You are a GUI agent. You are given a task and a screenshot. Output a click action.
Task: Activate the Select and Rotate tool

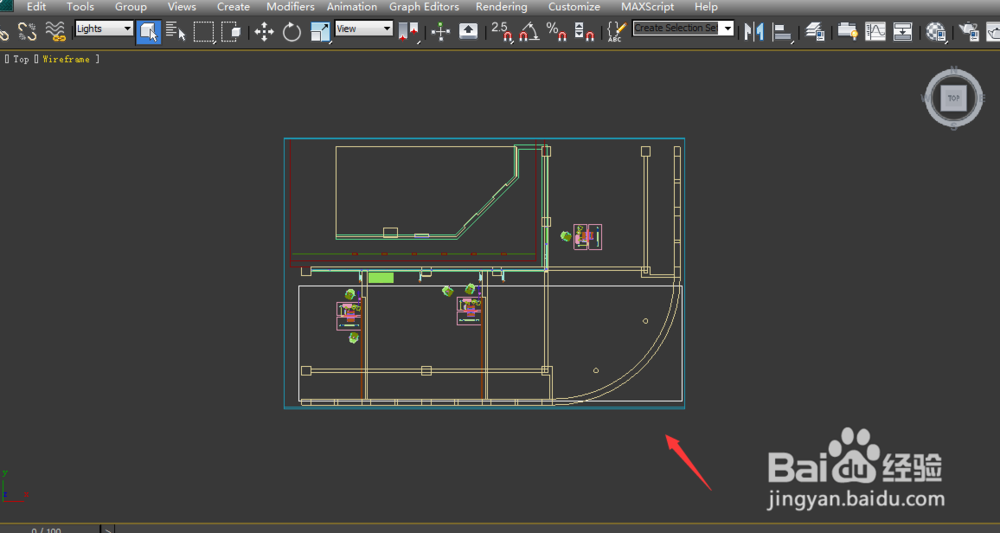291,31
